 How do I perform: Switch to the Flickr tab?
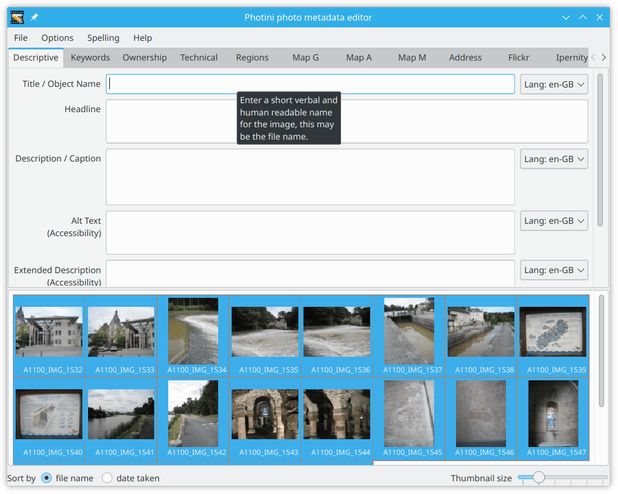(518, 58)
